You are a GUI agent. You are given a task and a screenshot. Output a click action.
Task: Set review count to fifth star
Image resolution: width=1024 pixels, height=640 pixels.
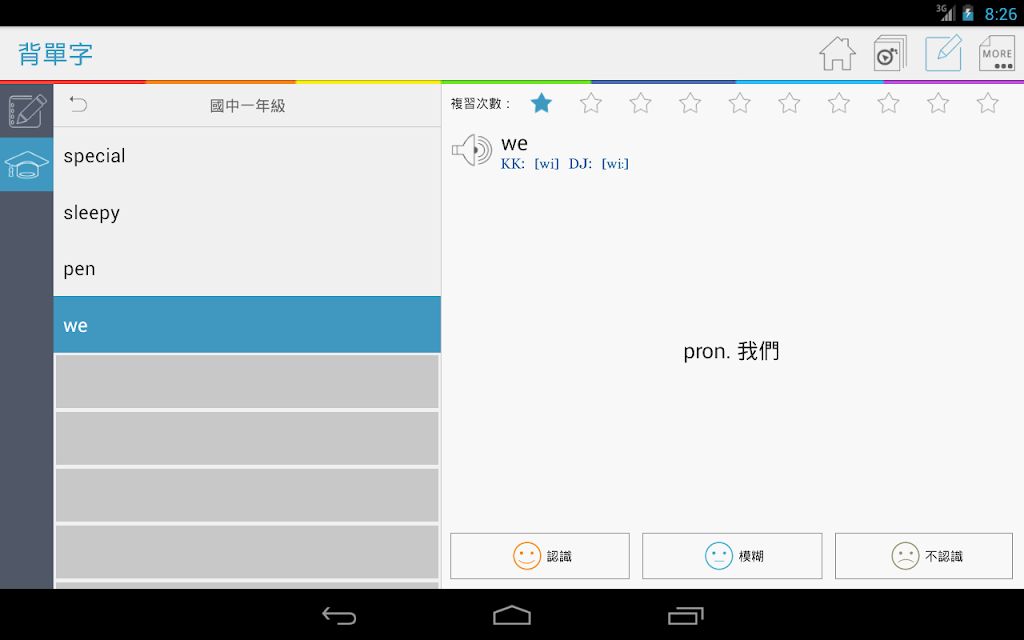740,103
